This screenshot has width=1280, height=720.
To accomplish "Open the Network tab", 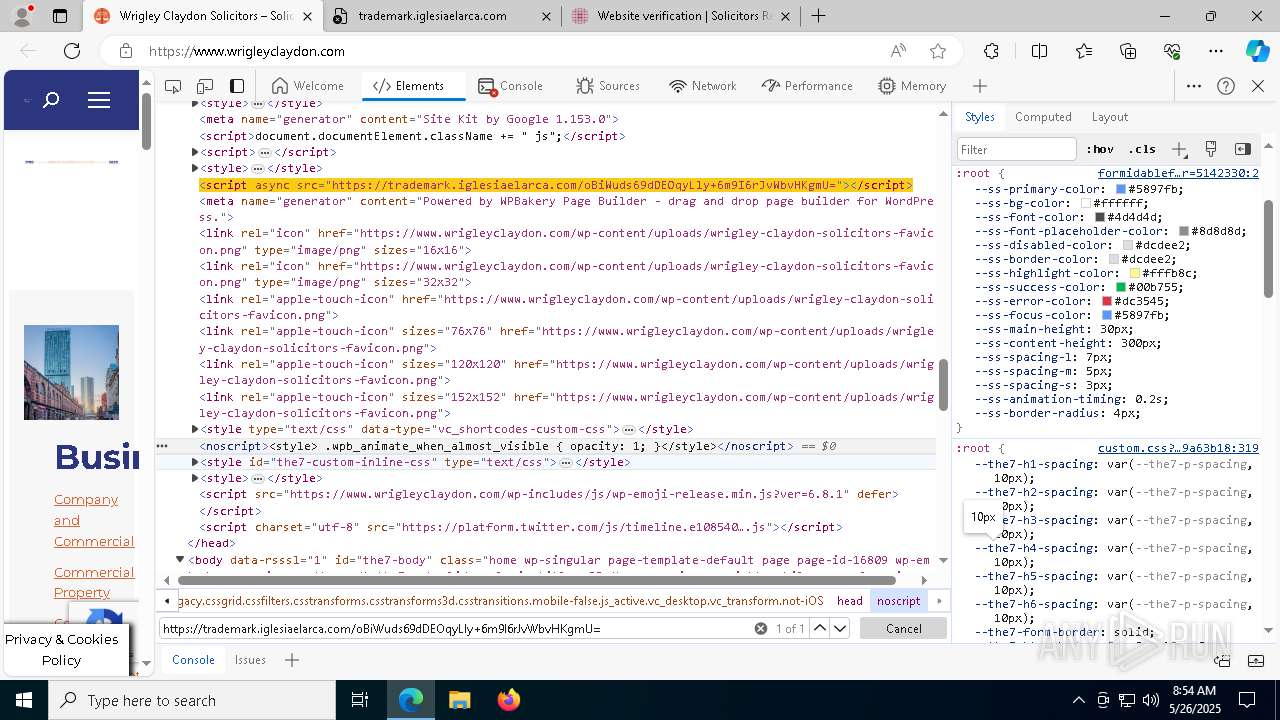I will point(703,86).
